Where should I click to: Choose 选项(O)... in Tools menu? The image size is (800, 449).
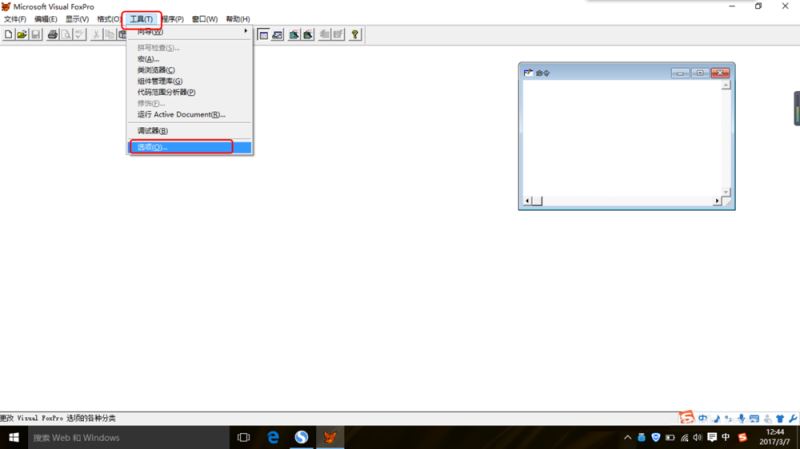pyautogui.click(x=190, y=147)
